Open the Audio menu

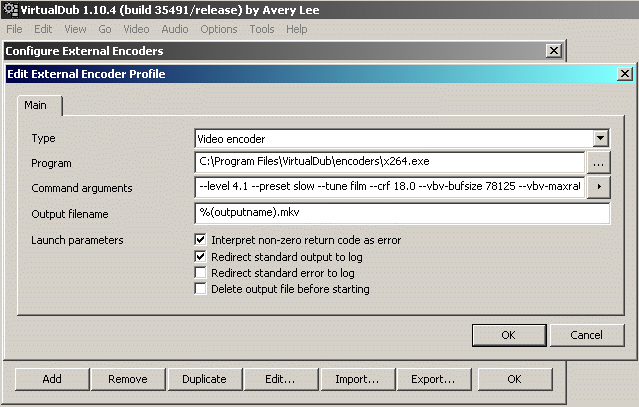175,29
